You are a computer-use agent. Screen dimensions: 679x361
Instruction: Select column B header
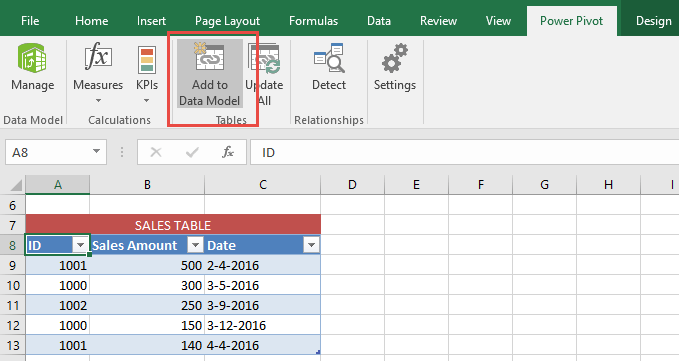tap(147, 185)
